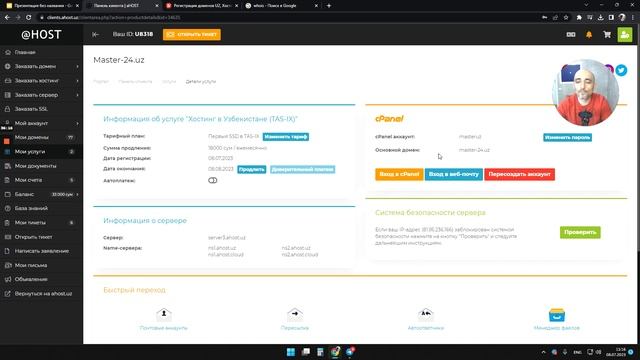Viewport: 640px width, 360px height.
Task: Expand the Заказать домен submenu arrow
Action: (x=78, y=66)
